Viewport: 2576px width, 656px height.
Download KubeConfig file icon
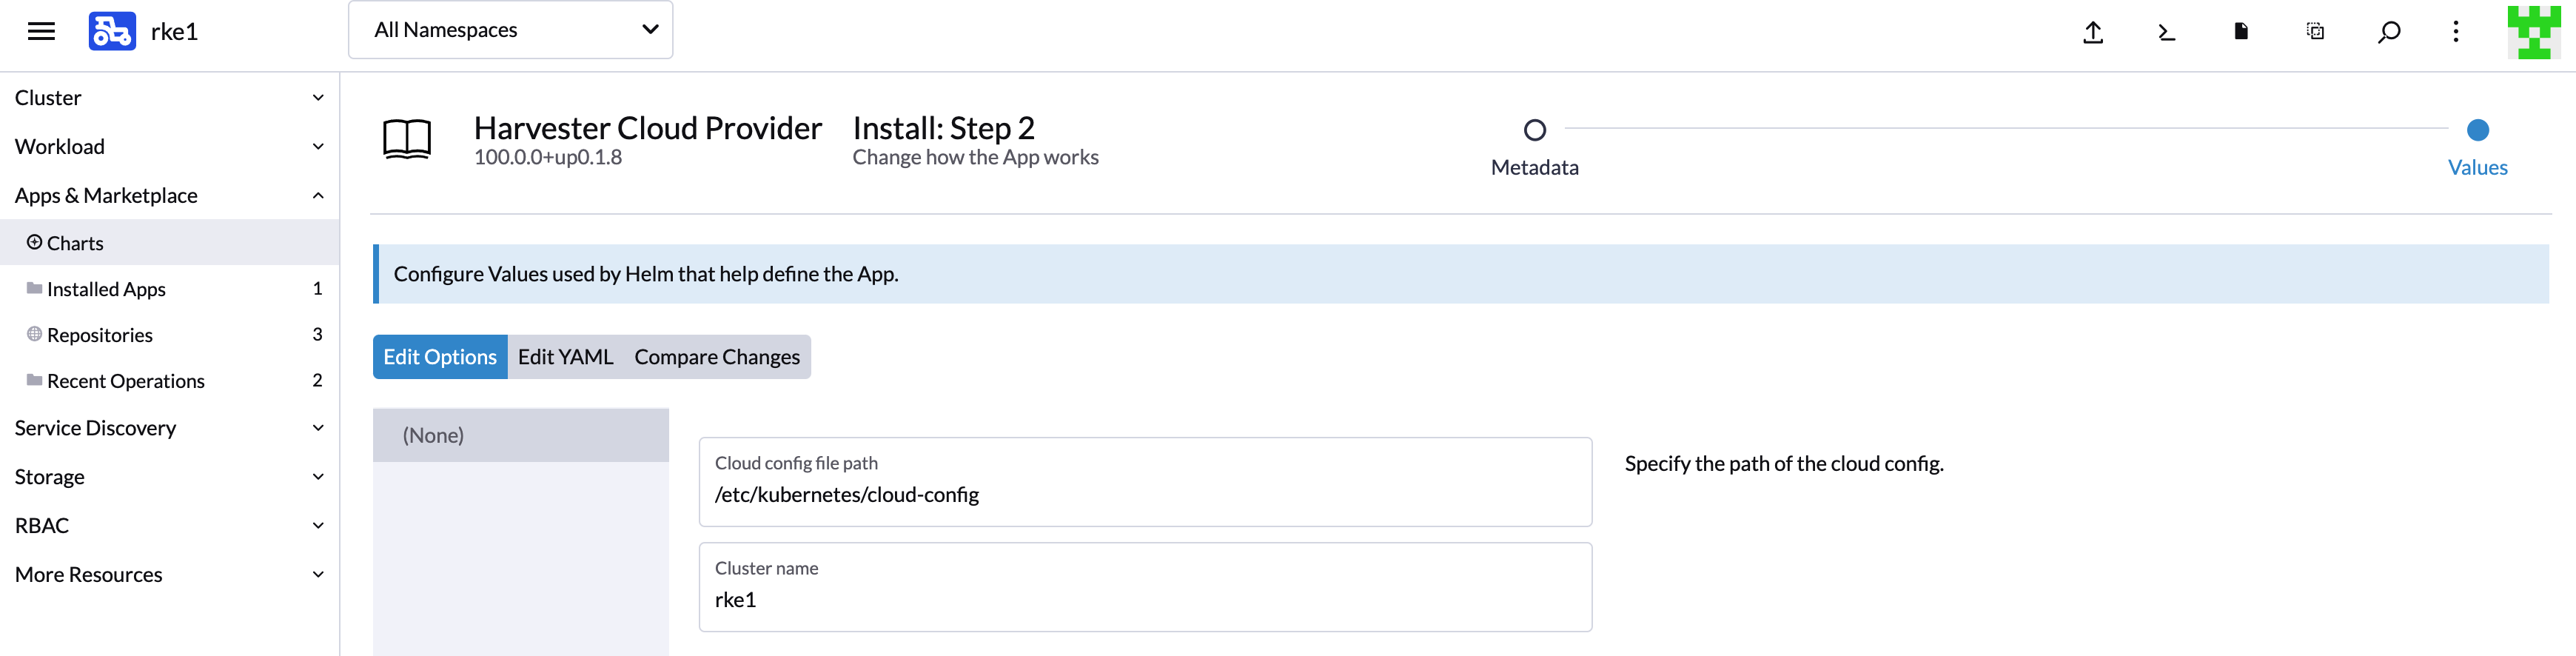[2240, 32]
